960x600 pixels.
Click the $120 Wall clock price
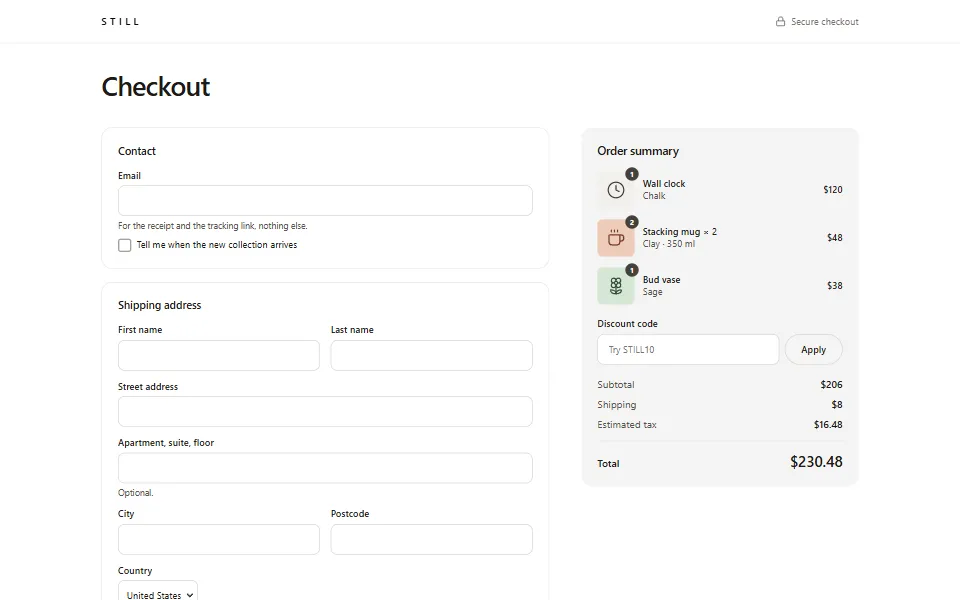[x=833, y=190]
